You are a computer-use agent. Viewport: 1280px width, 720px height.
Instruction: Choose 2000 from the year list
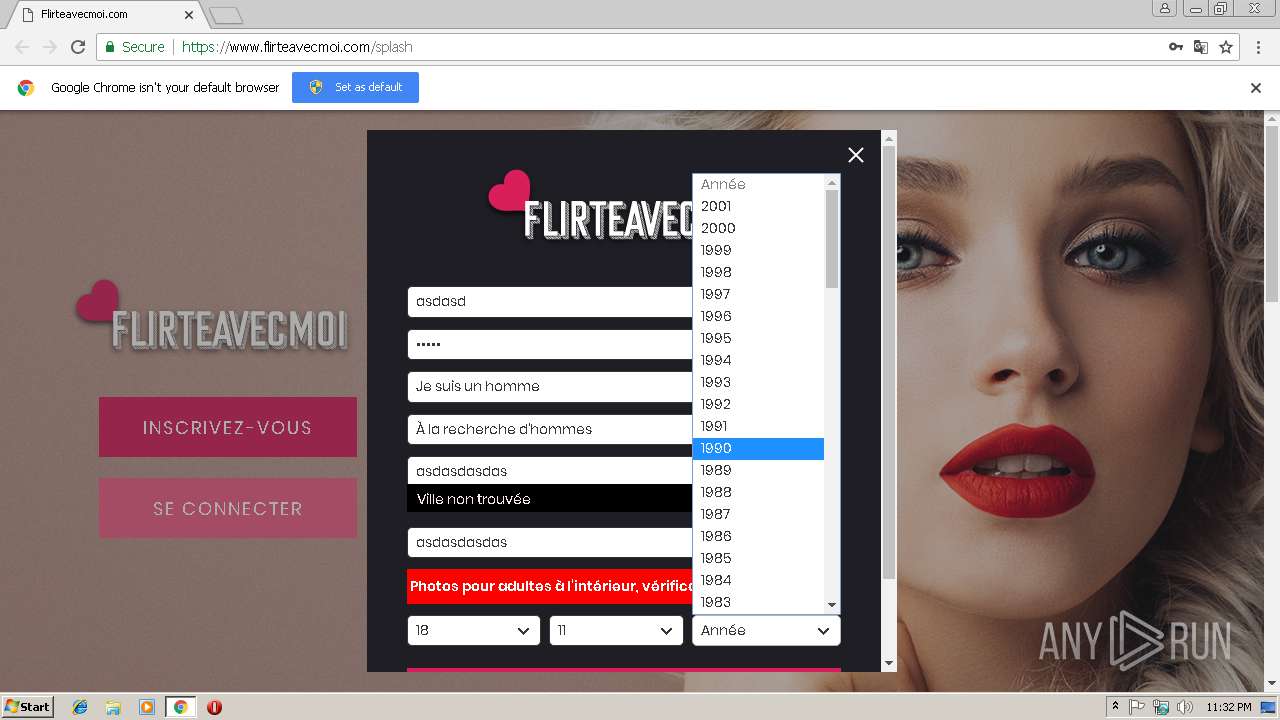[758, 228]
